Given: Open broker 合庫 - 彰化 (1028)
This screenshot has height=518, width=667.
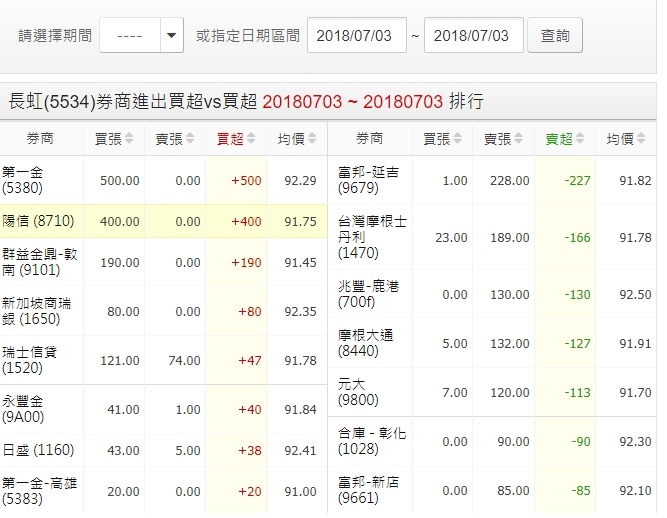Looking at the screenshot, I should point(372,441).
